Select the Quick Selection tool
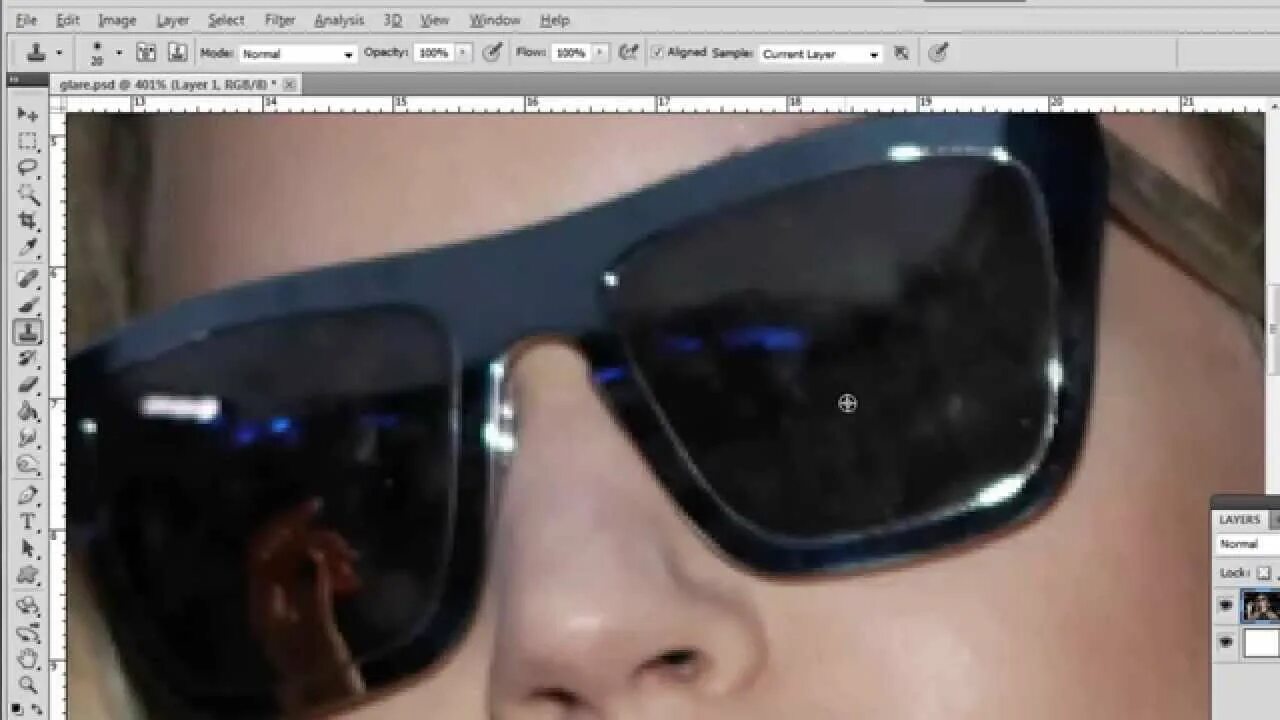1280x720 pixels. tap(28, 194)
